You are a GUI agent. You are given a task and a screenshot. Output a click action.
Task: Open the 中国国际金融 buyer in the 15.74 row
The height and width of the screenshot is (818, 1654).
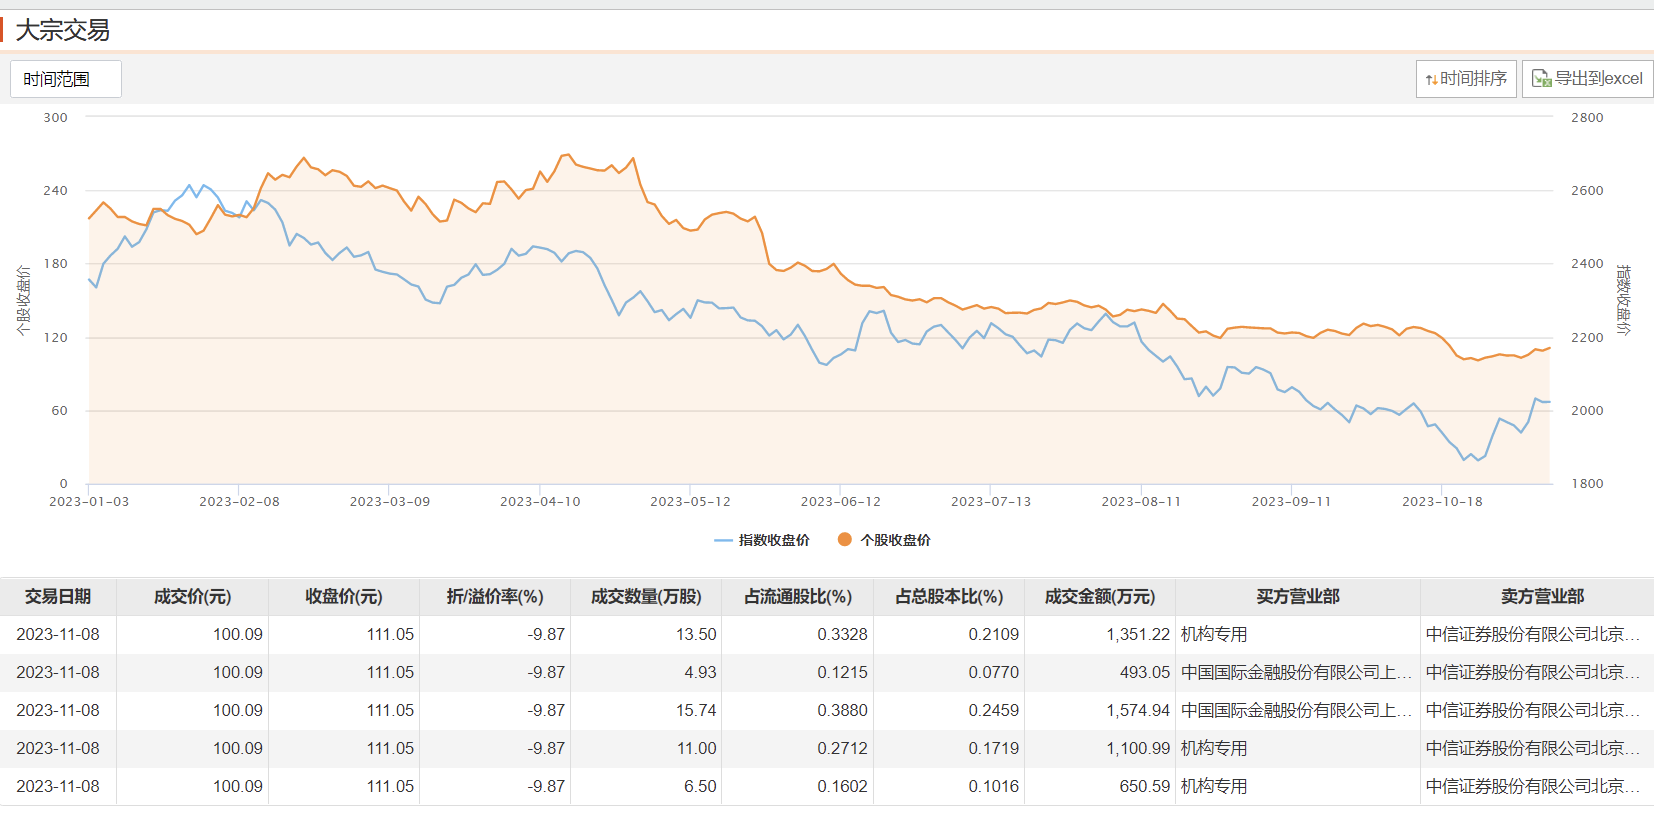(1296, 711)
